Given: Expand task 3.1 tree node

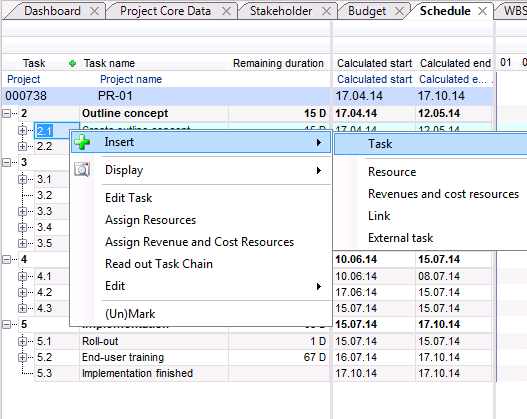Looking at the screenshot, I should coord(22,179).
